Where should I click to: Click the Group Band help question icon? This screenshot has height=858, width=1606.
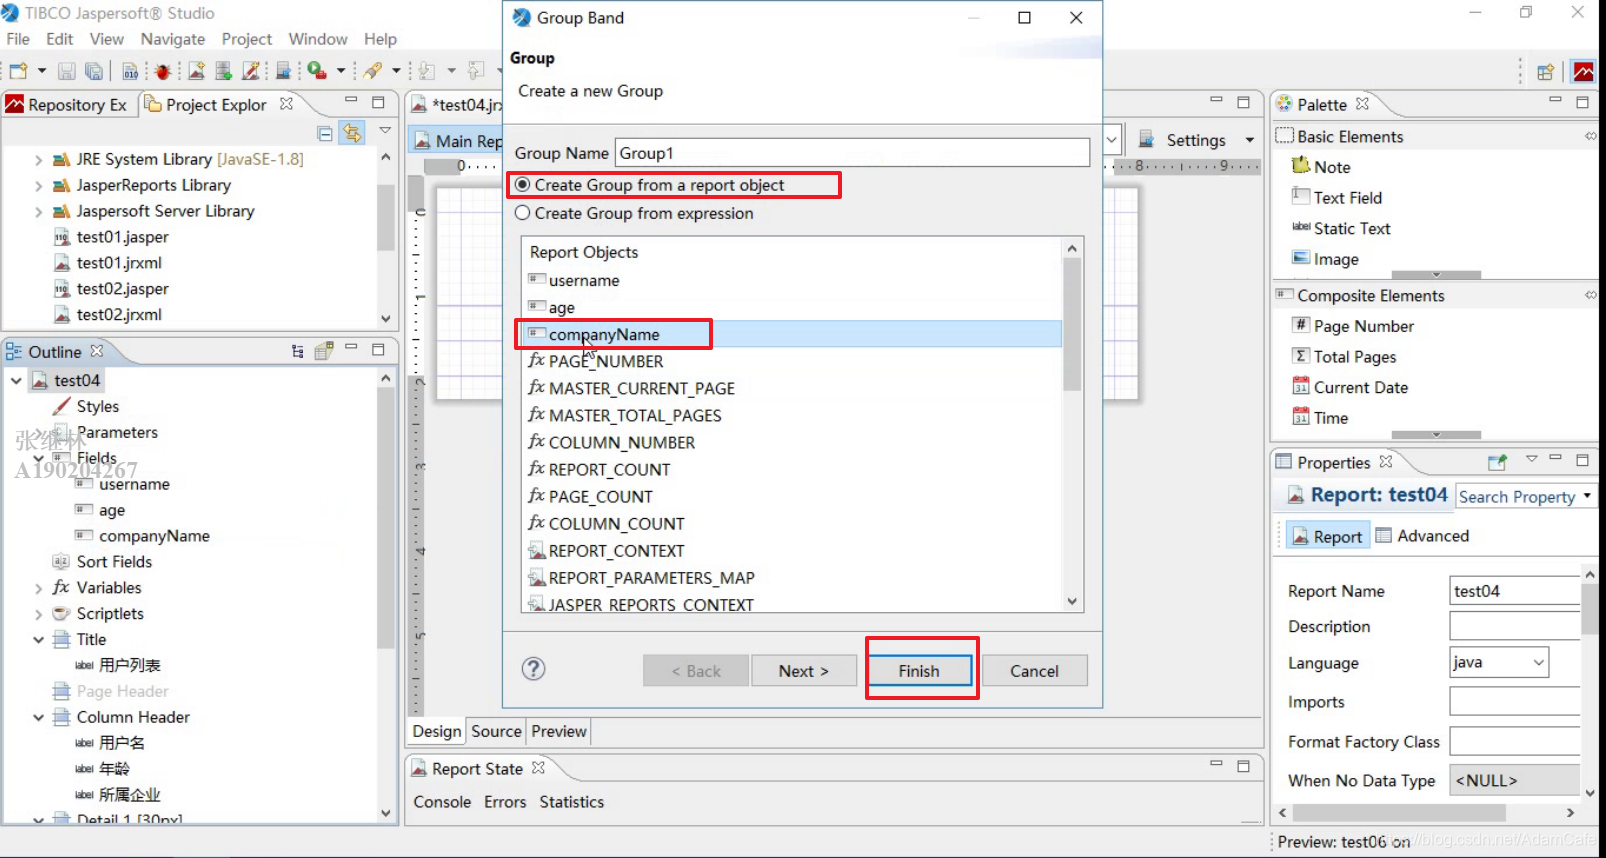(534, 669)
